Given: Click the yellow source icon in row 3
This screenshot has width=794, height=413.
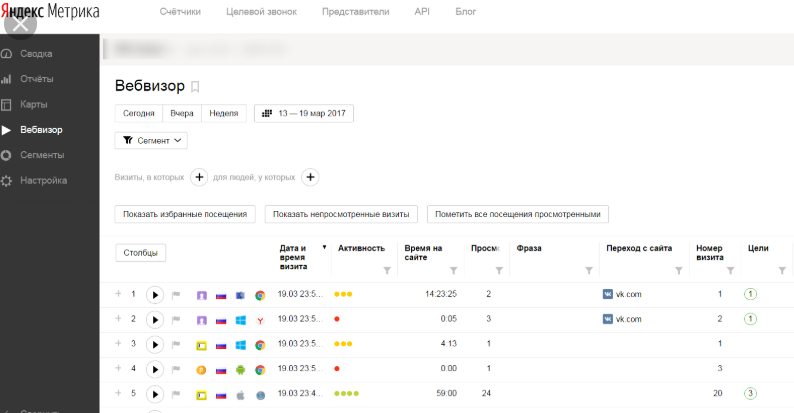Looking at the screenshot, I should click(x=202, y=345).
